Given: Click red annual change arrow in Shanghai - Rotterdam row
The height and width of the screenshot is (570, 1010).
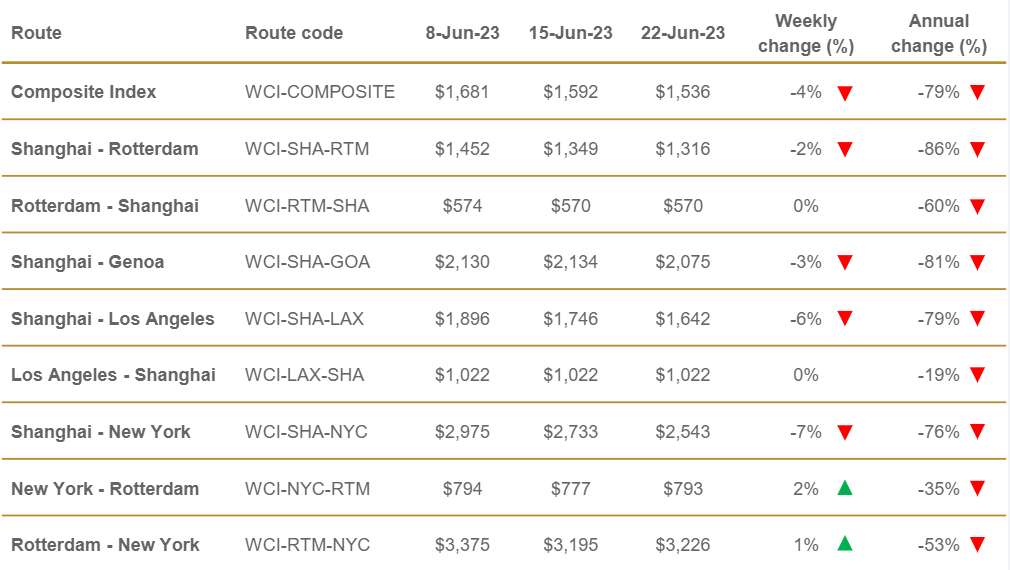Looking at the screenshot, I should (977, 149).
